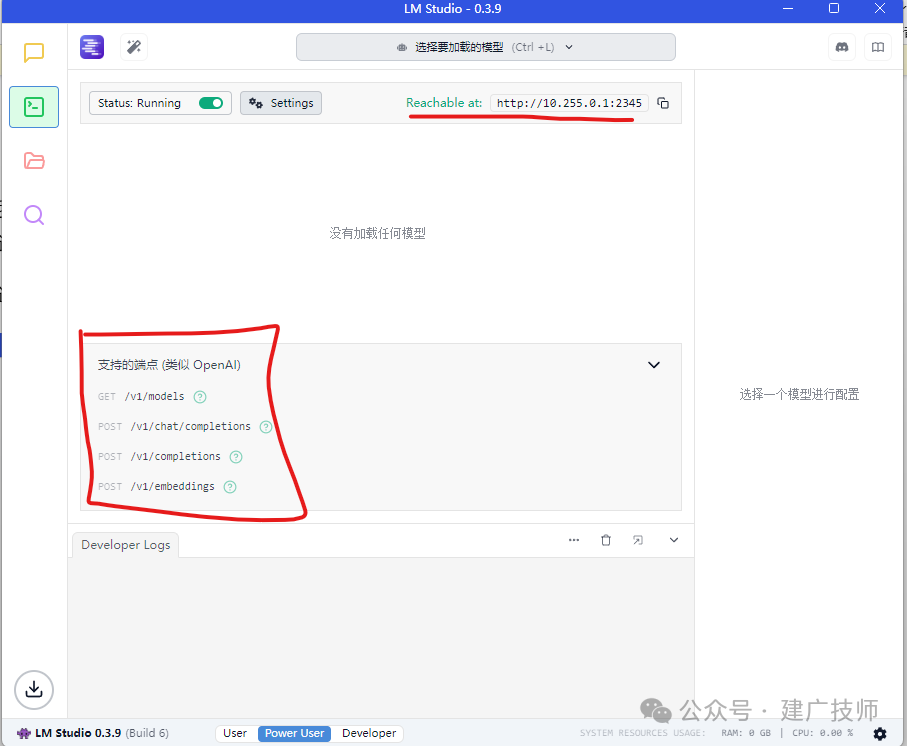Click the magic wand icon in top bar

[x=134, y=47]
